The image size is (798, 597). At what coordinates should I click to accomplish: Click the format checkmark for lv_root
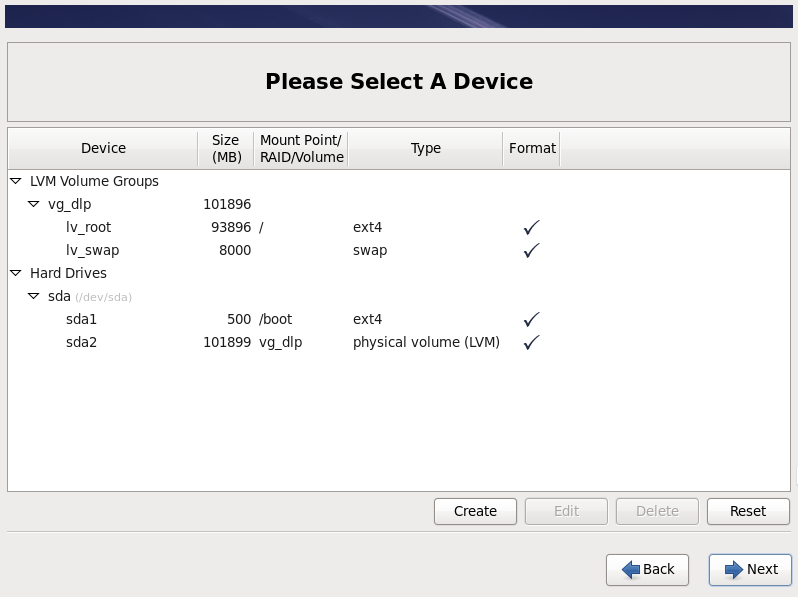coord(531,227)
